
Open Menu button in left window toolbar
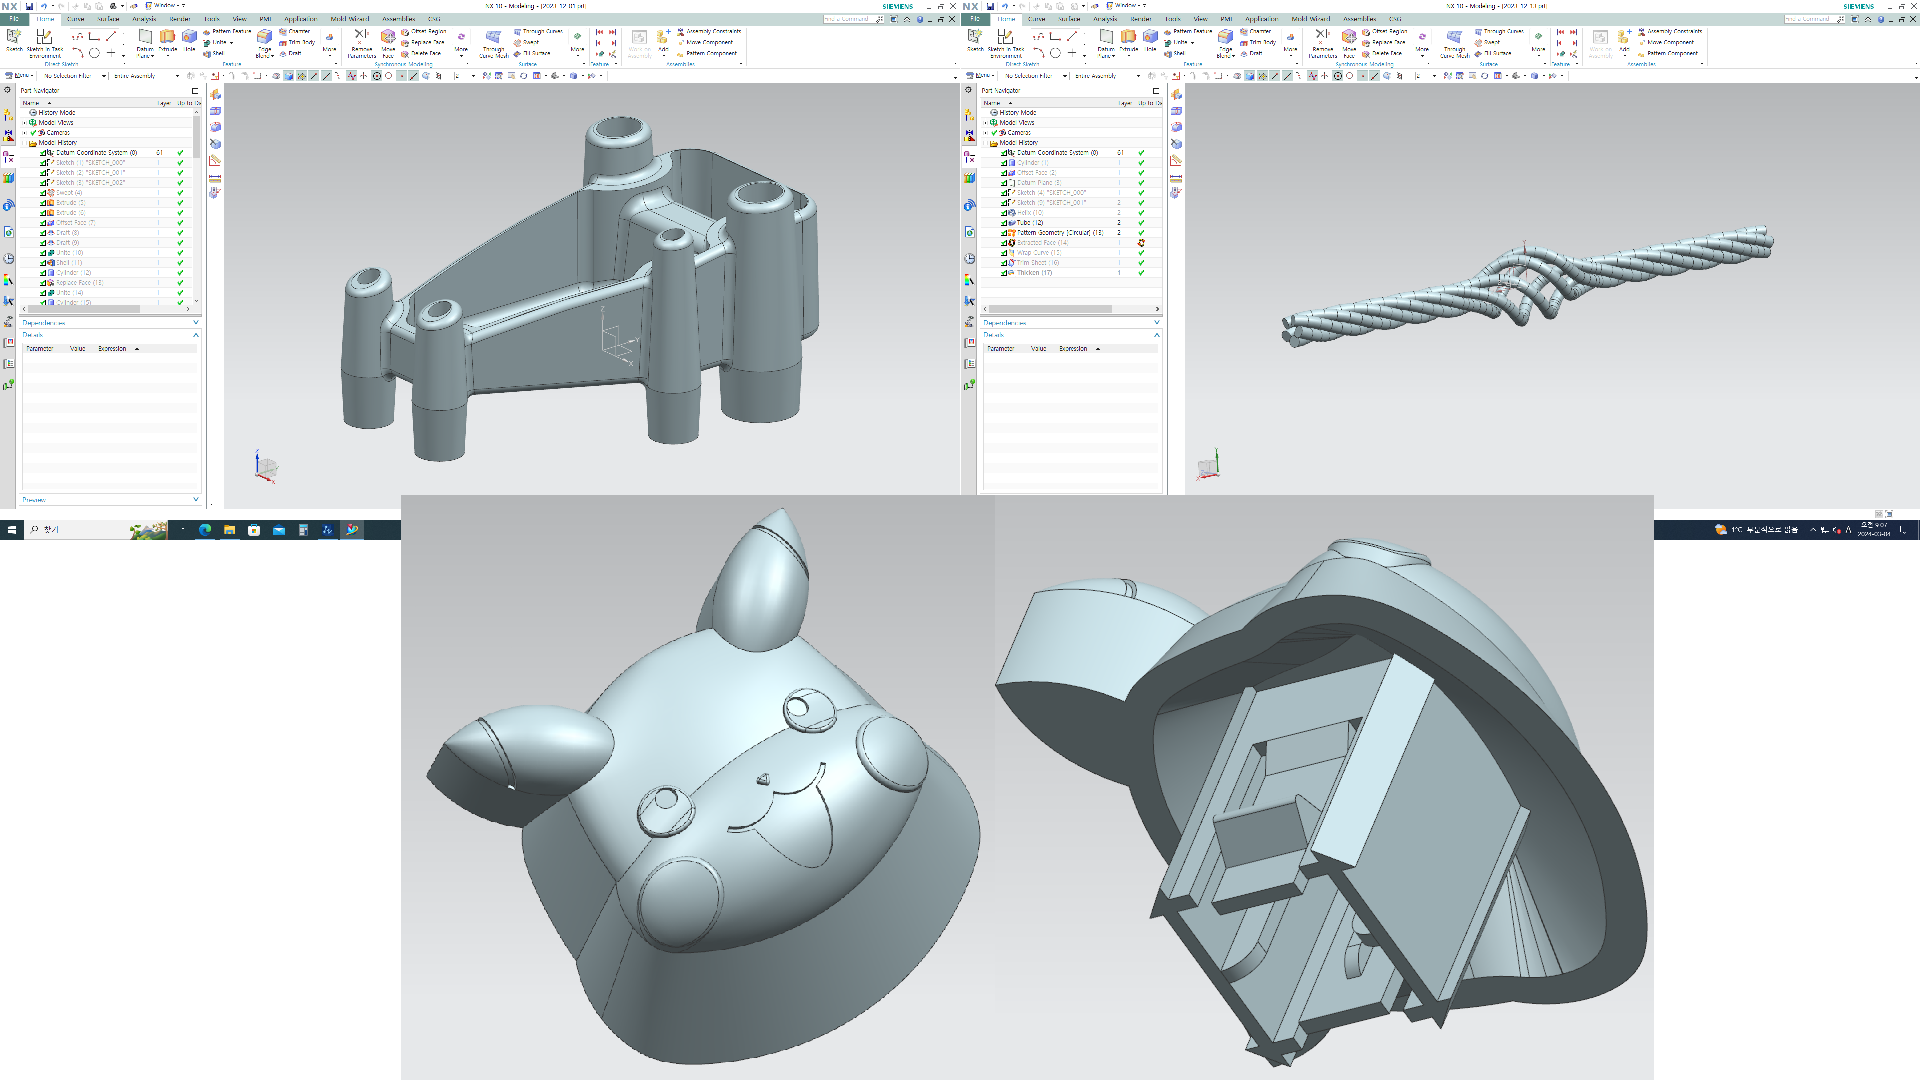point(18,76)
